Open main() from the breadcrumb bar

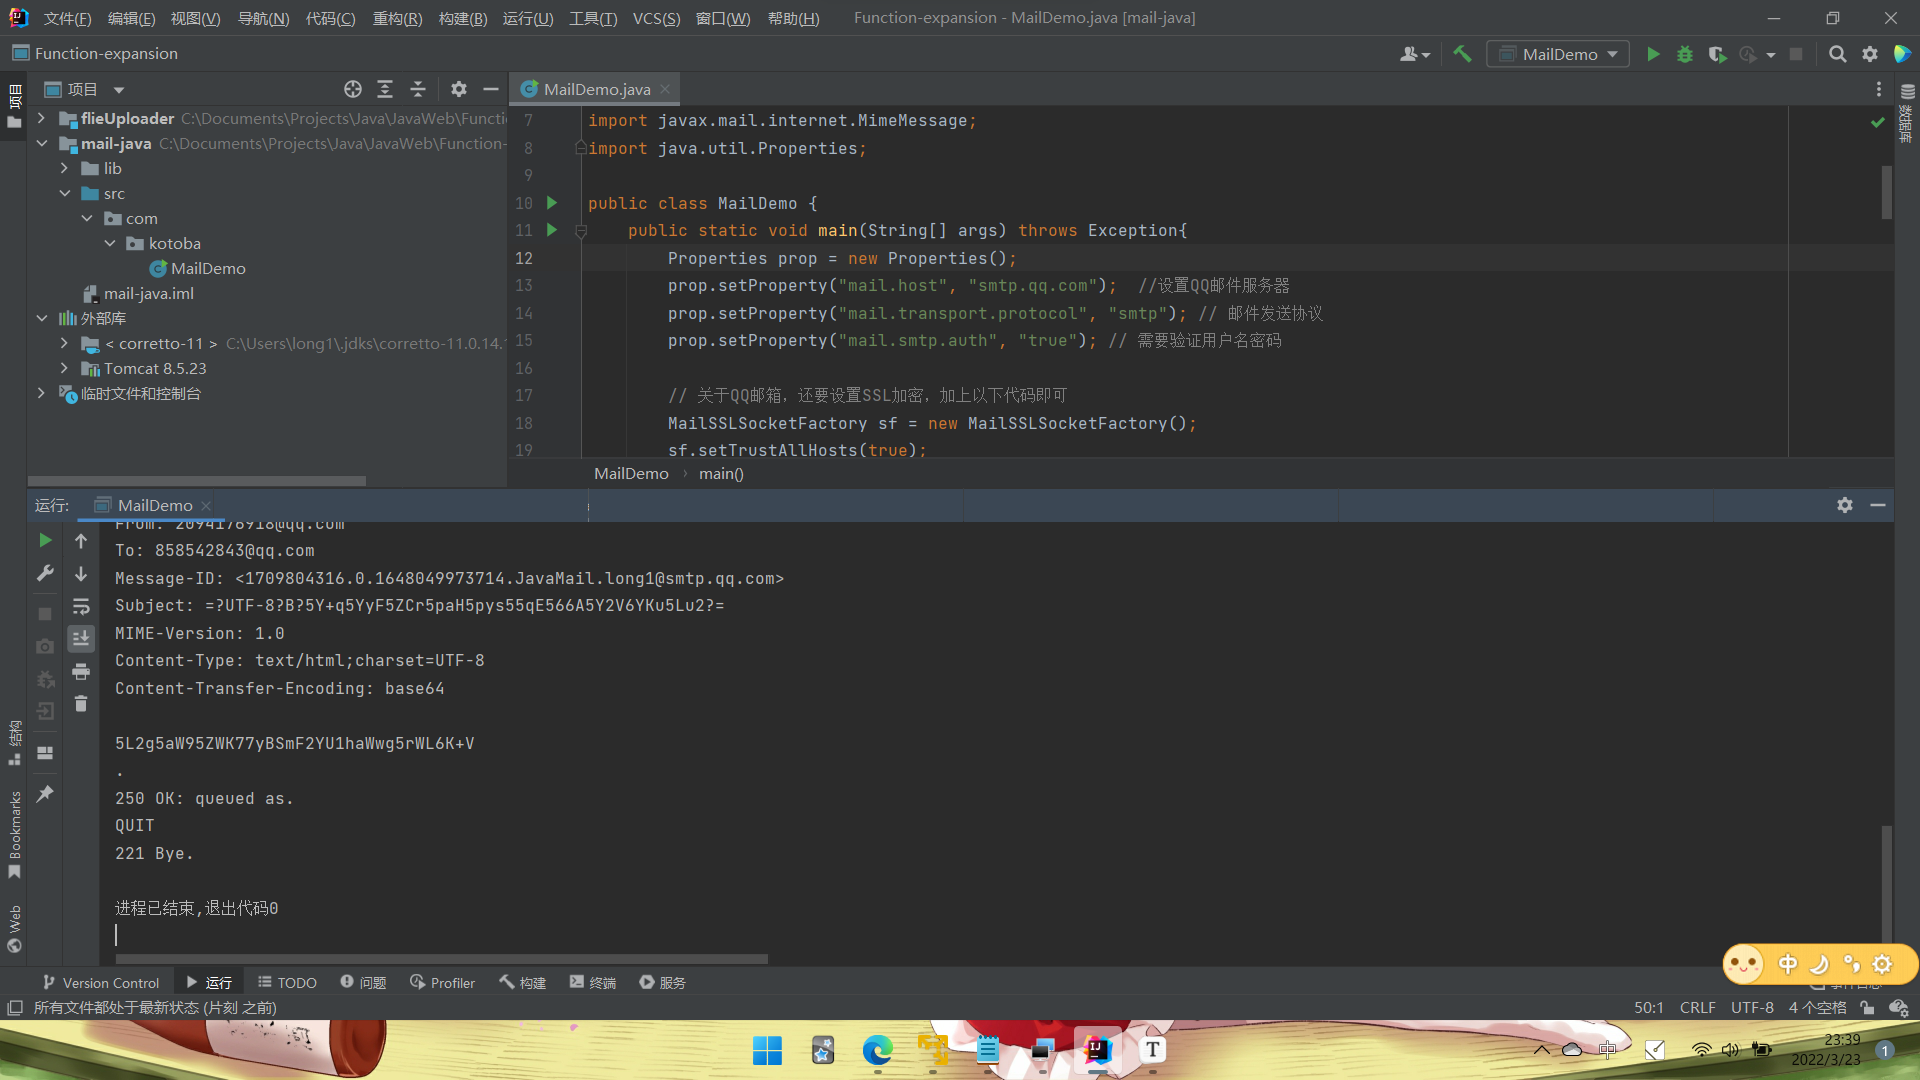coord(721,473)
